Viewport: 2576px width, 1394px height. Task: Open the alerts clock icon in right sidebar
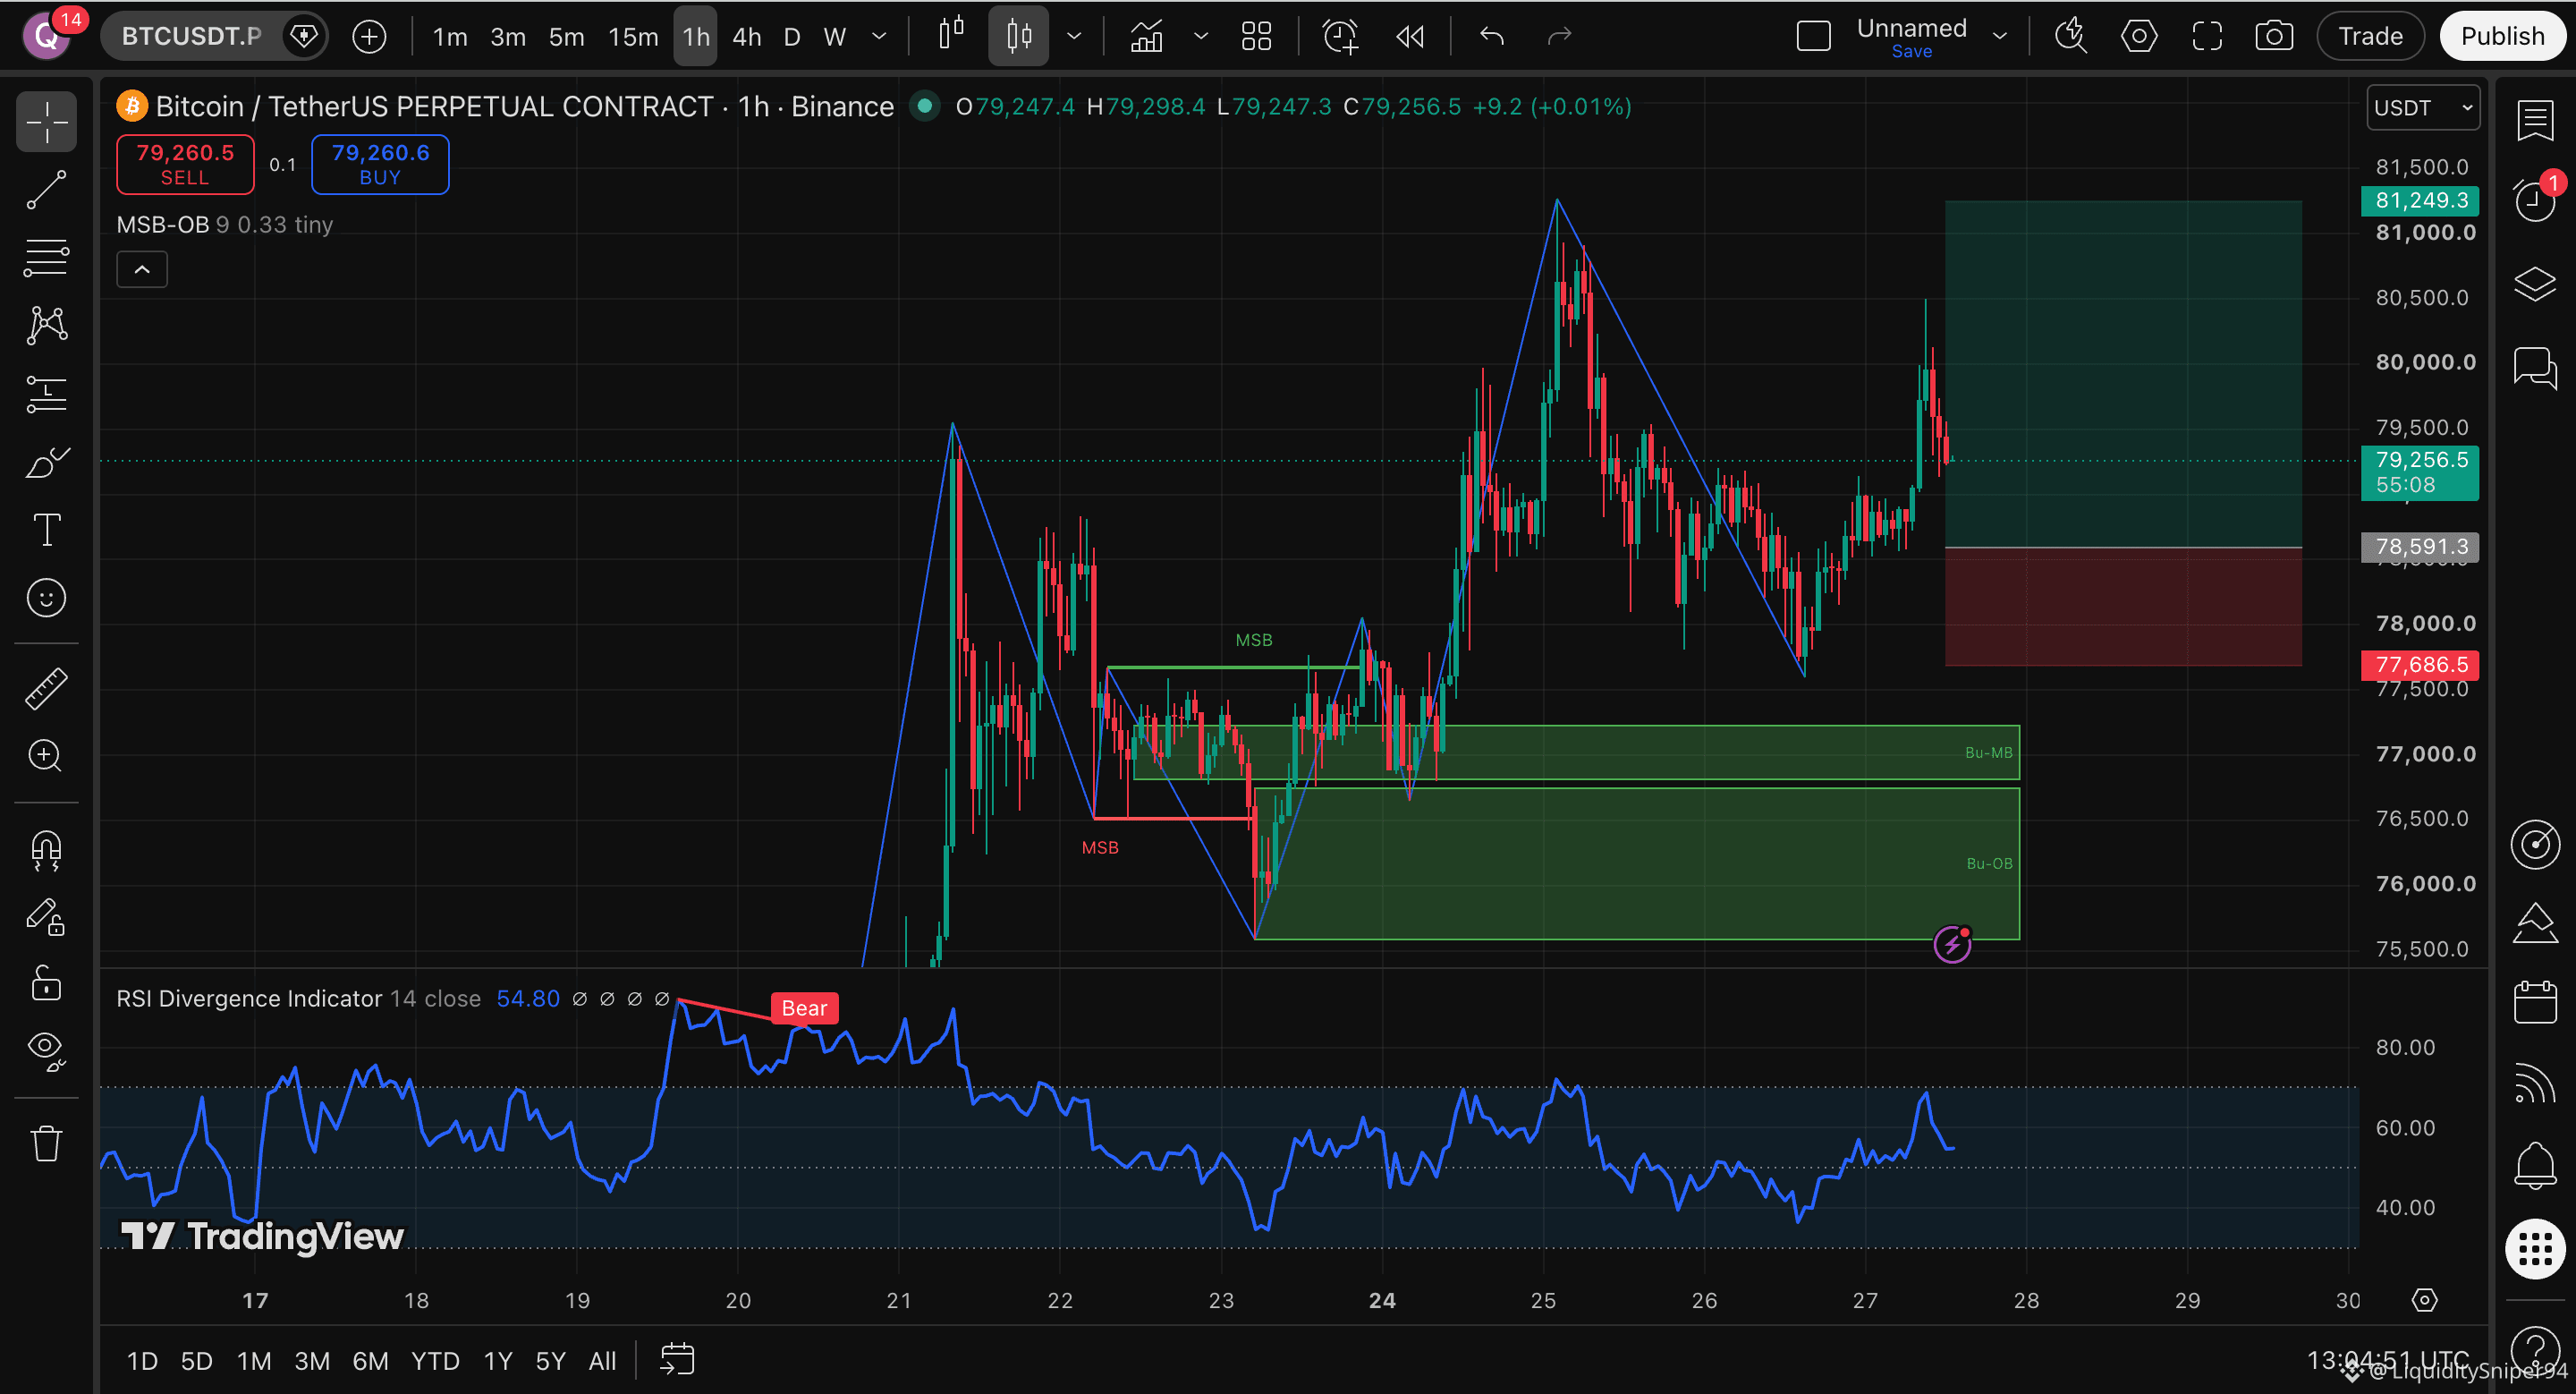point(2535,199)
